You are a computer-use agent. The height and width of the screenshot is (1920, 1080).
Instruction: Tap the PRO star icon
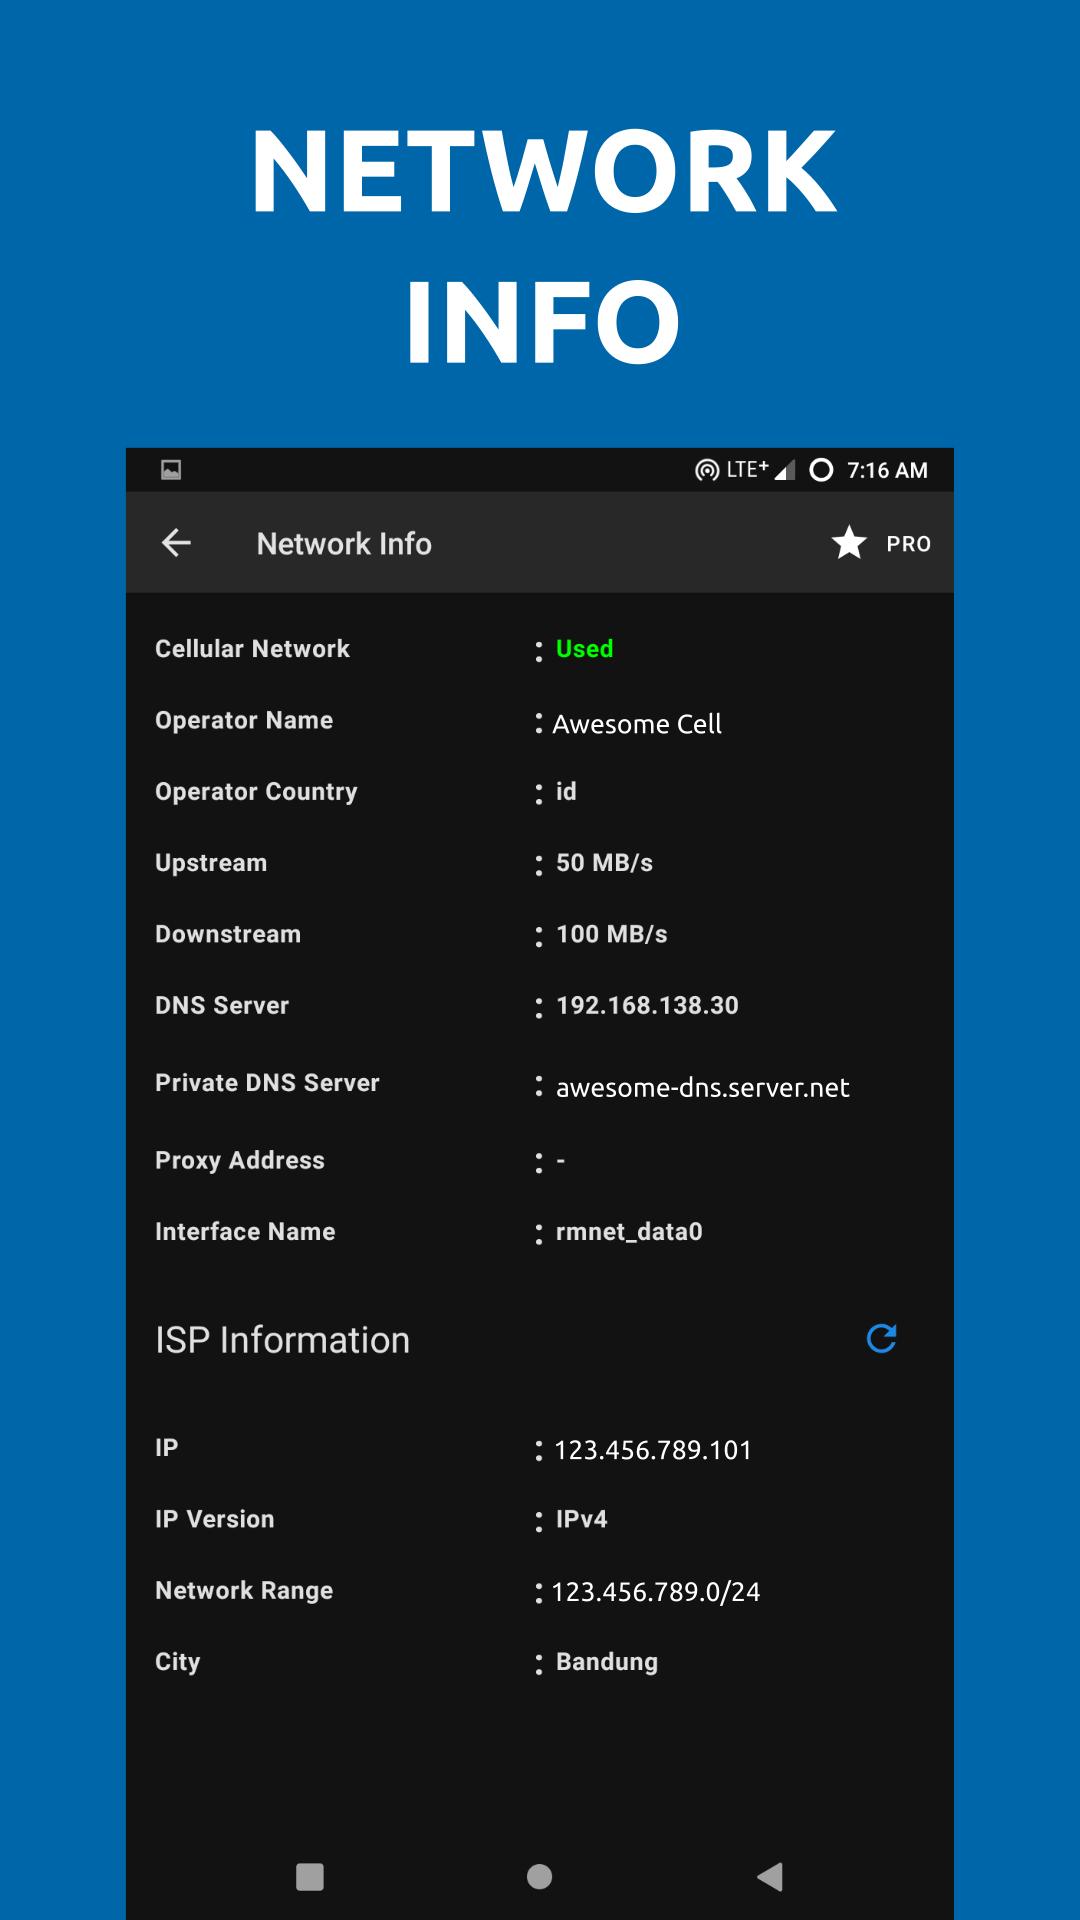pos(849,543)
